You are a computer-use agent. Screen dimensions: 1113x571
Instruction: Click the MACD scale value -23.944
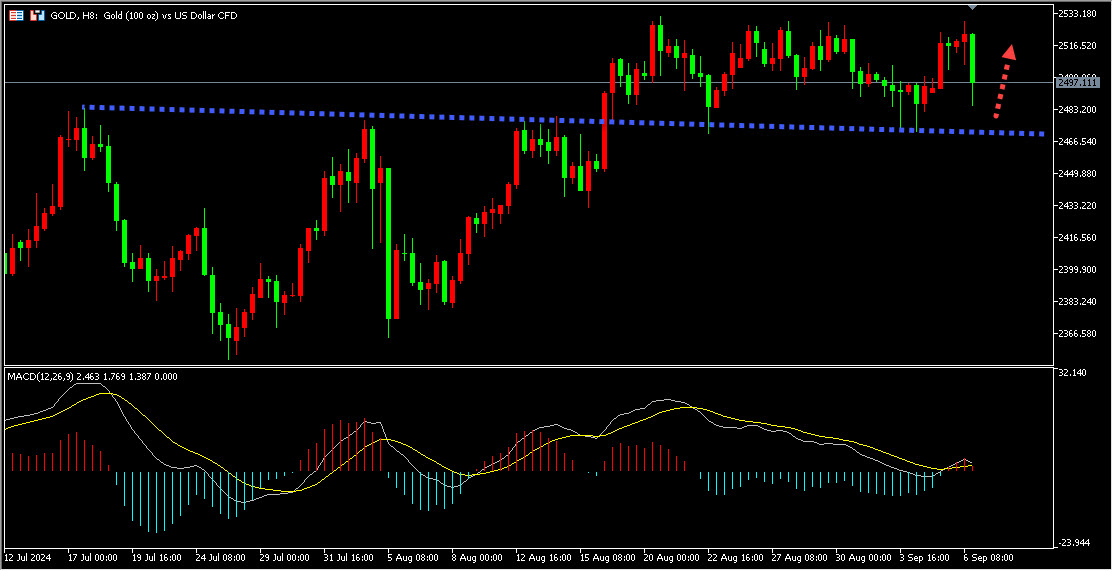point(1073,543)
